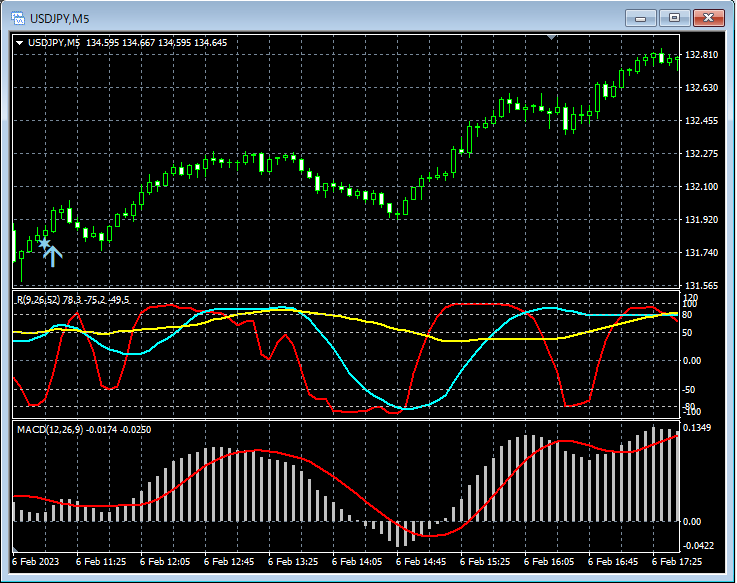Click price level 131.920 on price scale
Viewport: 737px width, 583px height.
coord(702,220)
